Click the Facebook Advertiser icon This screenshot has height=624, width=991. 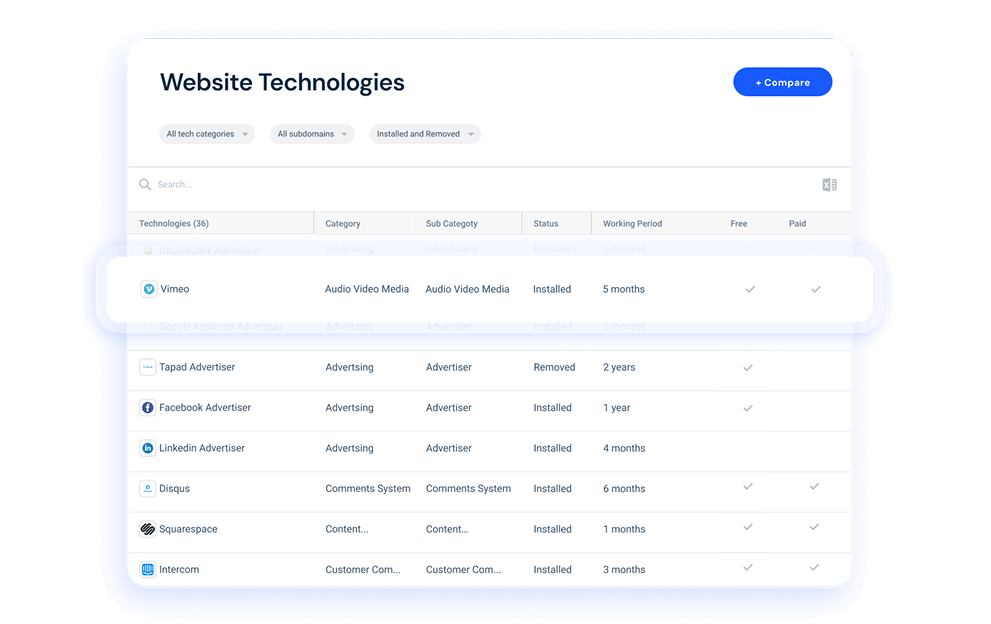point(147,408)
